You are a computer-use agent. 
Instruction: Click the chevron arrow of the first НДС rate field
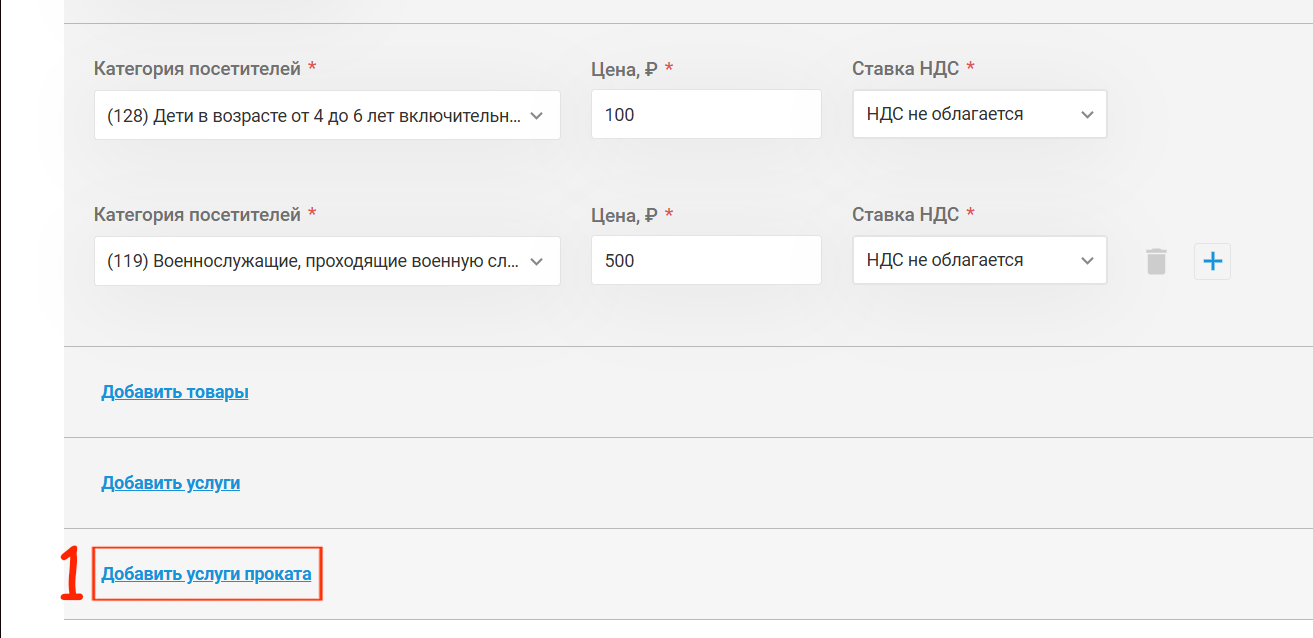[1088, 115]
